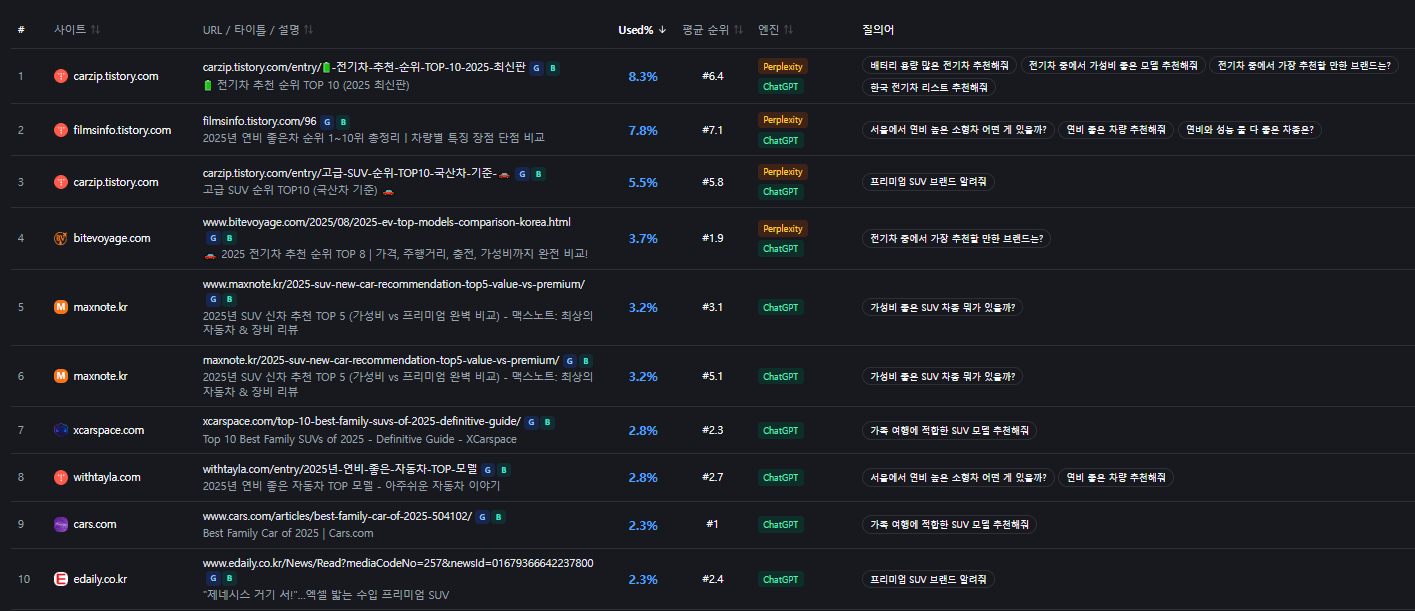Open the xcarspace top-10-best-family-suvs URL
Image resolution: width=1415 pixels, height=611 pixels.
pyautogui.click(x=361, y=422)
